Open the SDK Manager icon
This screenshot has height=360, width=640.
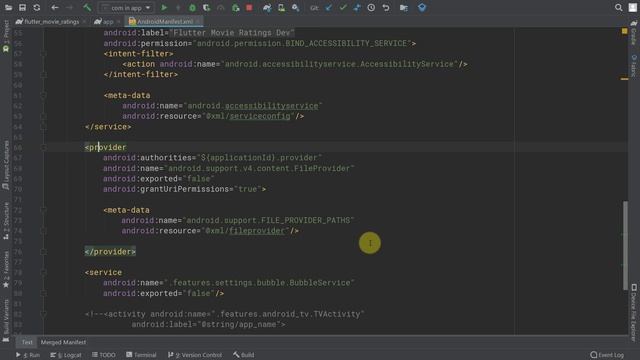[296, 8]
